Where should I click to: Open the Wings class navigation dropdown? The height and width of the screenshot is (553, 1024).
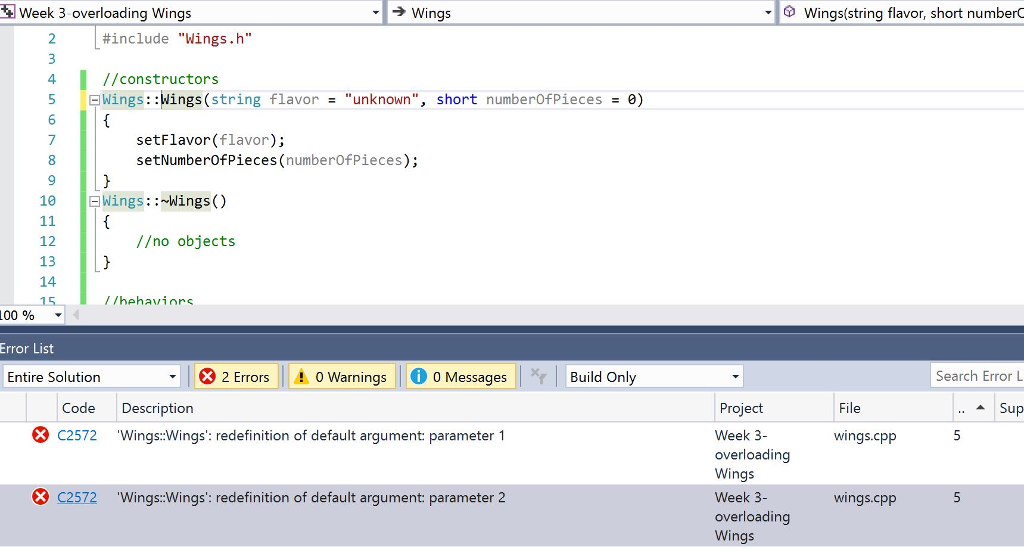(x=582, y=12)
